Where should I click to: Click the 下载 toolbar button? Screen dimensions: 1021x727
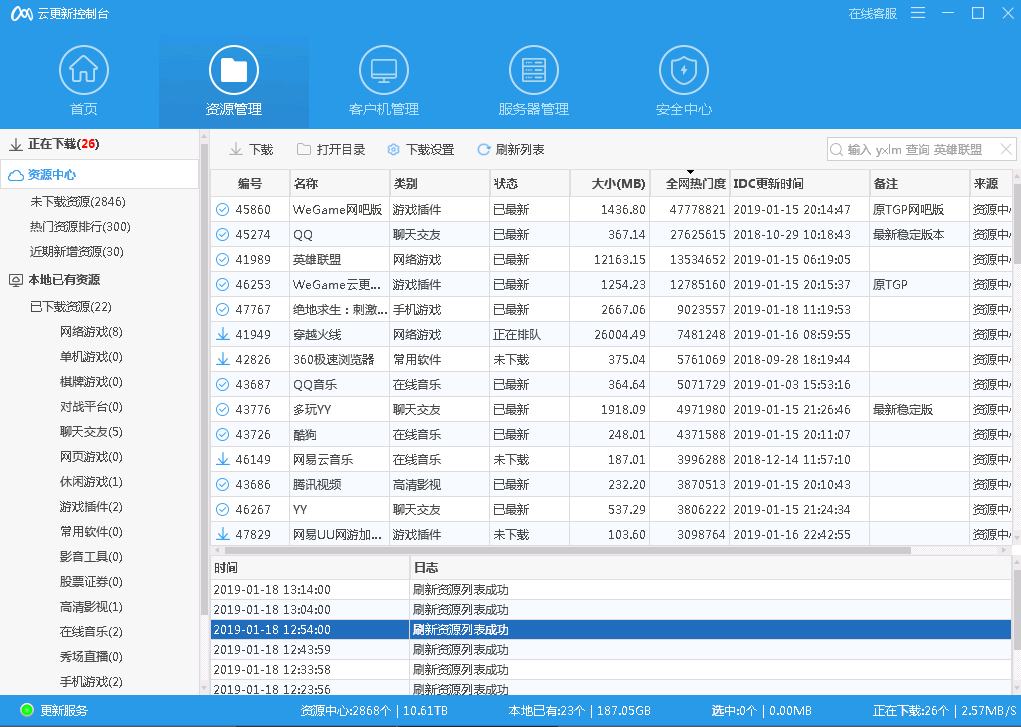251,150
